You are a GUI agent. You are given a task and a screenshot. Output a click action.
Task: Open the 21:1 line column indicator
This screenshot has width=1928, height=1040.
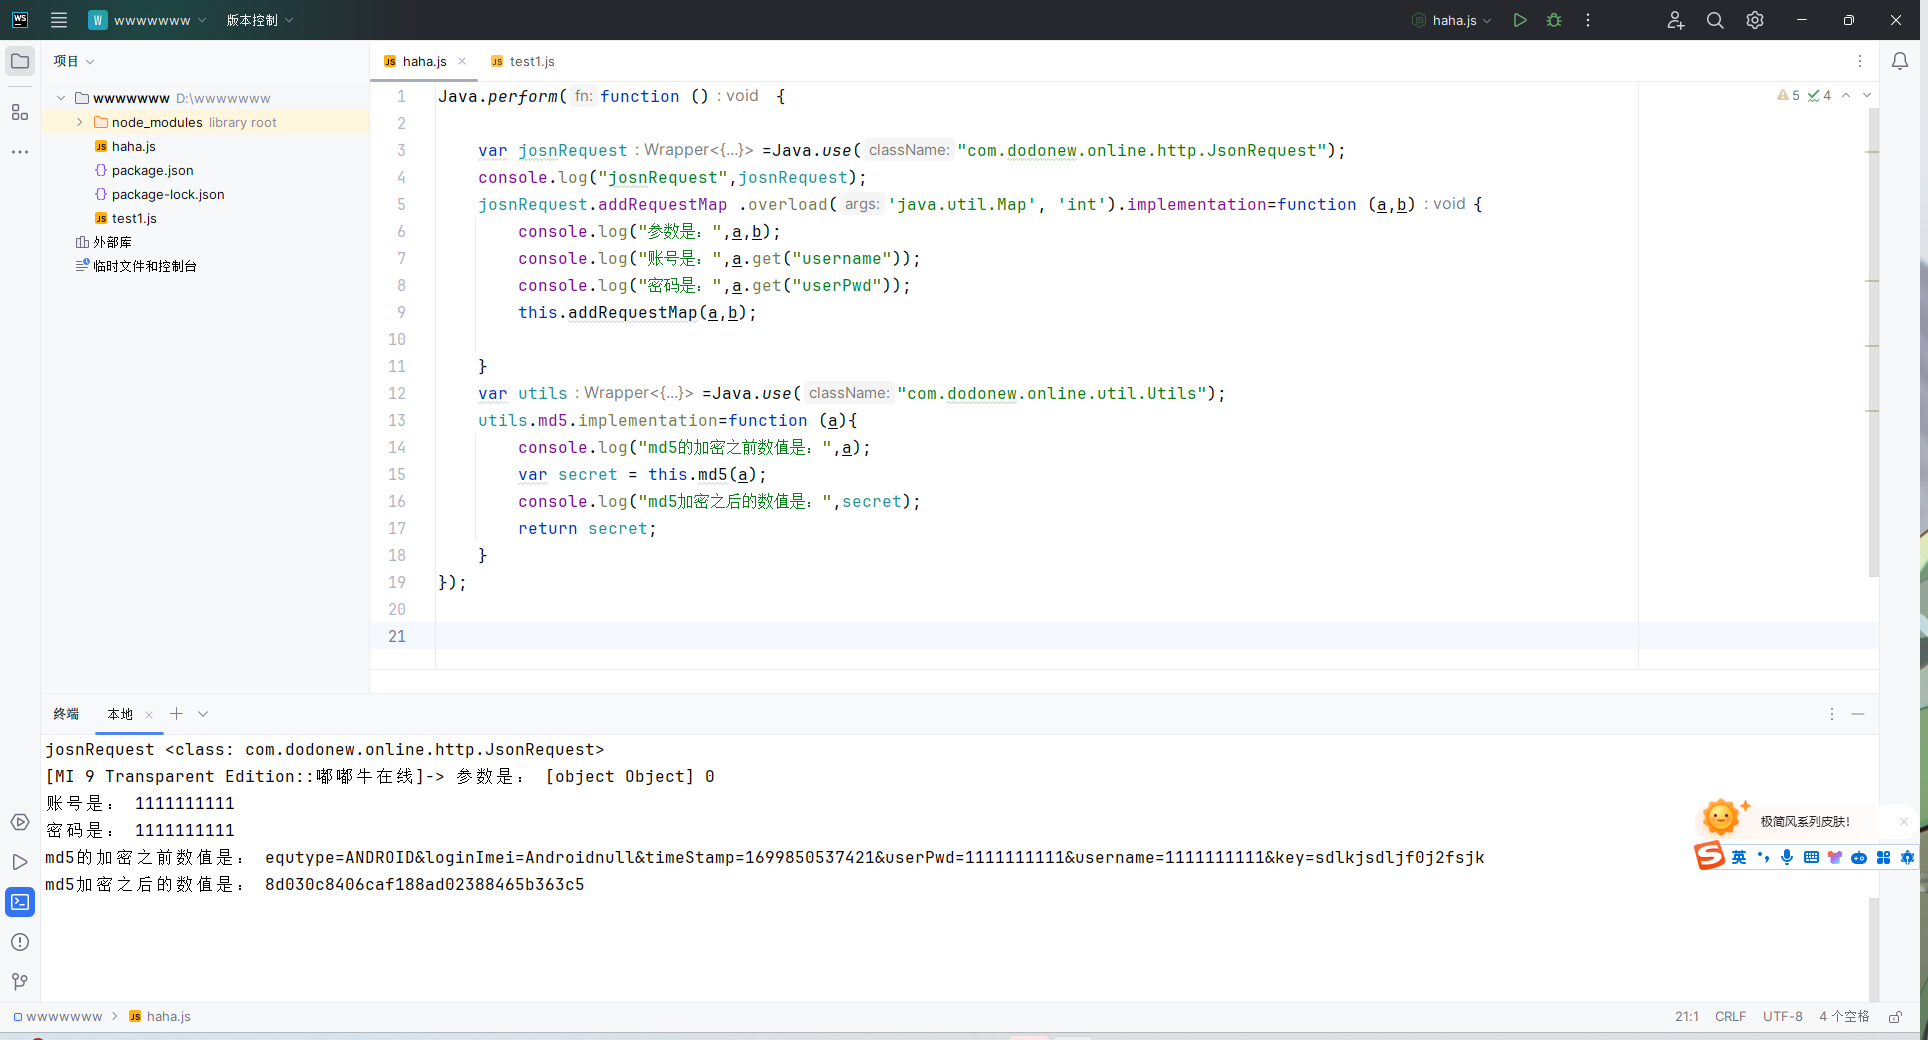tap(1687, 1016)
